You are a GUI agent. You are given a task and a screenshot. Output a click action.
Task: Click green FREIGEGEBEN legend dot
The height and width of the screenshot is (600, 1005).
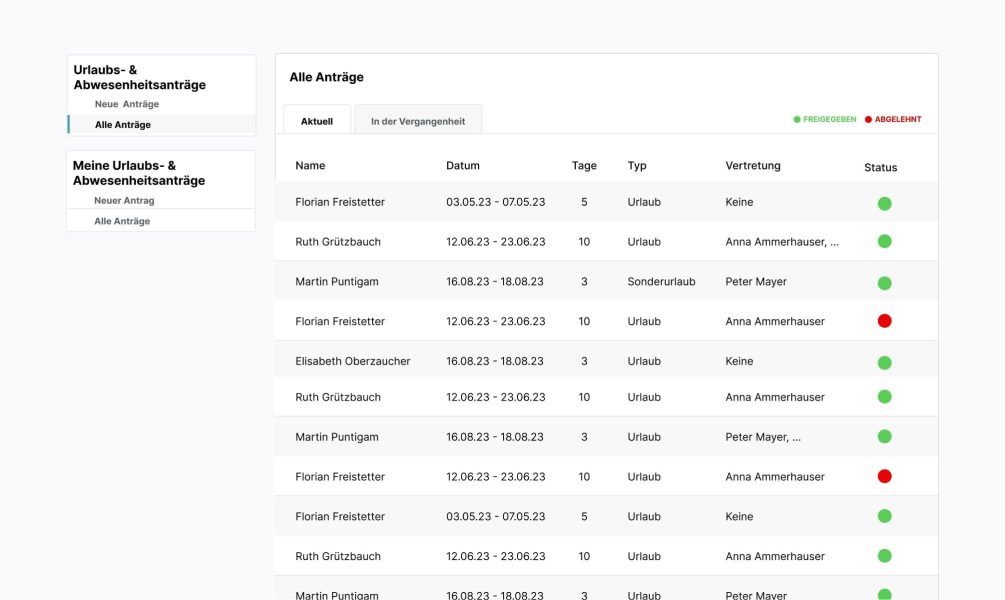pos(797,119)
